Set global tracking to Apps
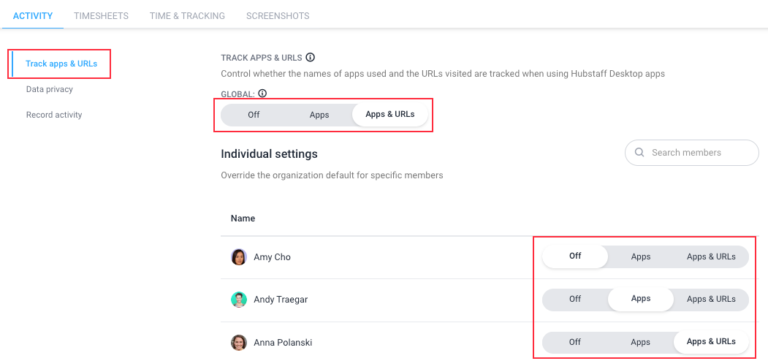 (319, 115)
